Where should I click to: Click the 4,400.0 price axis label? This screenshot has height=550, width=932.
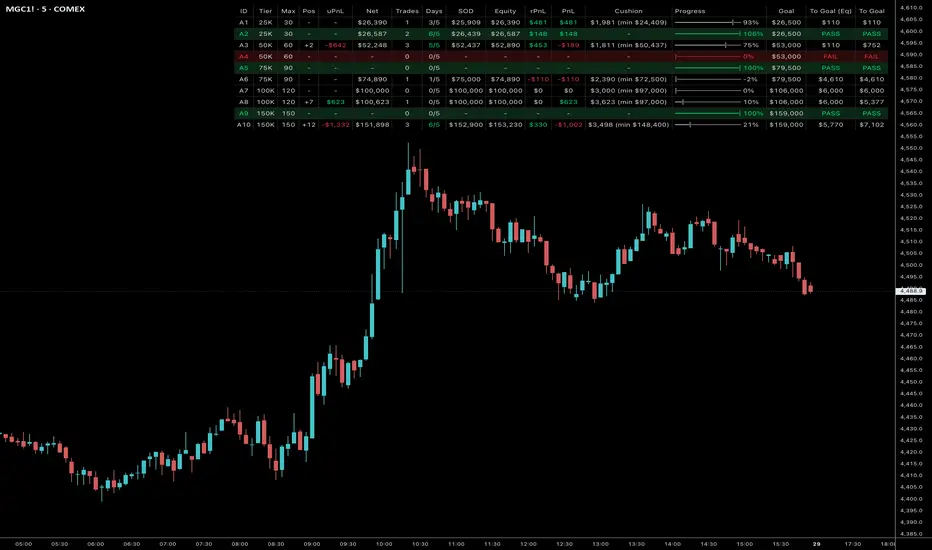pos(911,499)
